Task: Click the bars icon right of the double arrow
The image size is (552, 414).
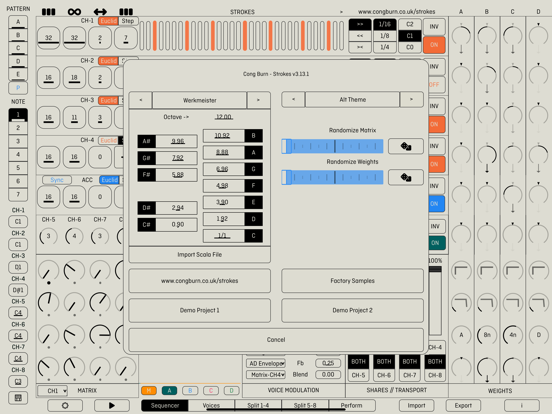Action: coord(126,12)
